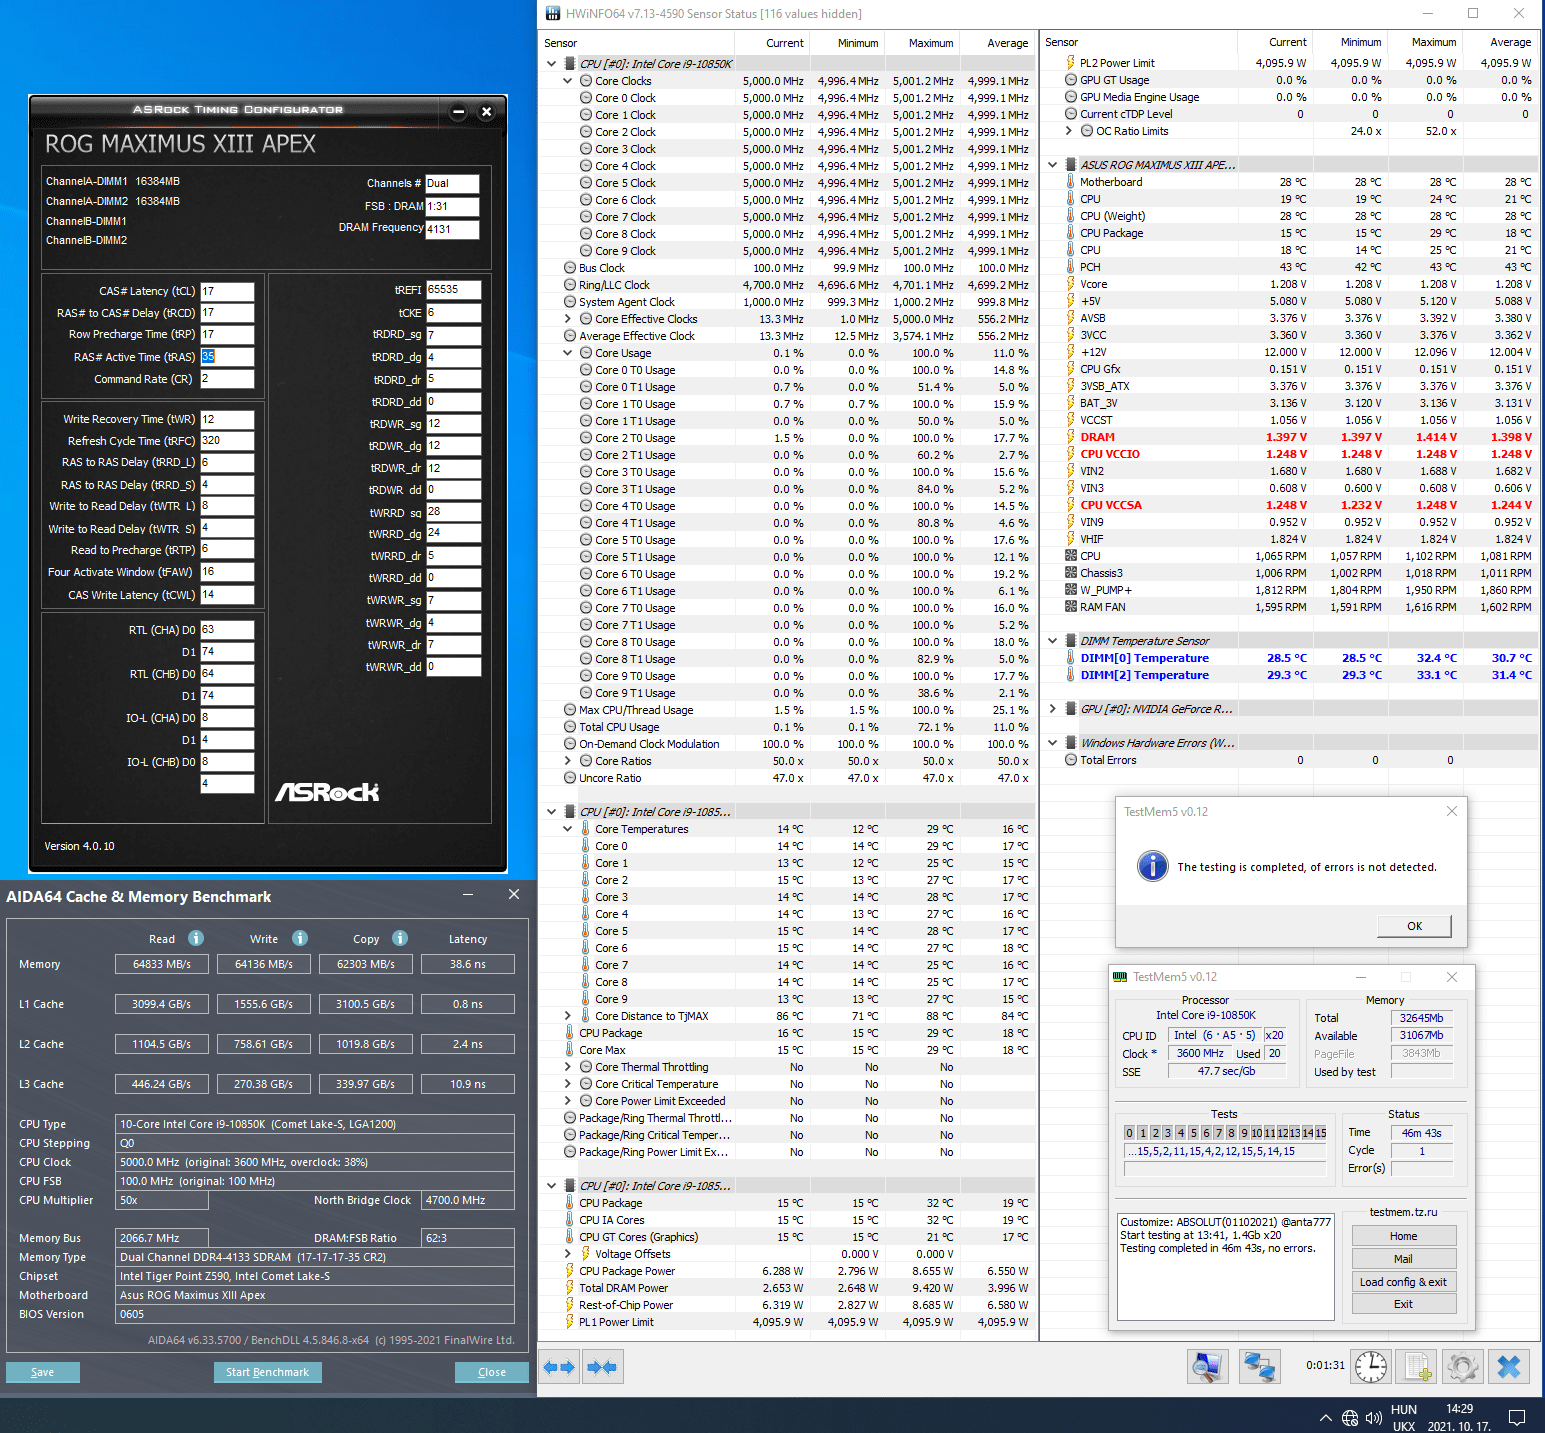Image resolution: width=1545 pixels, height=1433 pixels.
Task: Click Sensor column header in right pane
Action: click(1139, 42)
